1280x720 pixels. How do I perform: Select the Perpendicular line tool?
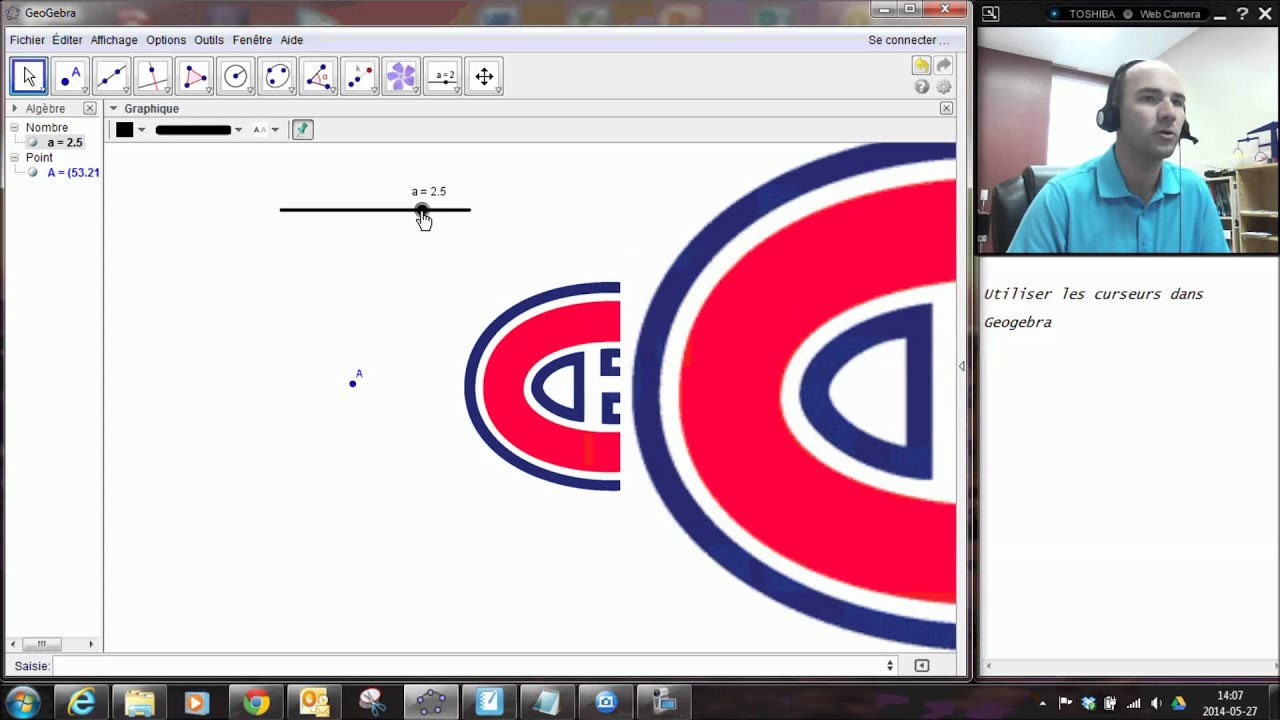(x=153, y=76)
